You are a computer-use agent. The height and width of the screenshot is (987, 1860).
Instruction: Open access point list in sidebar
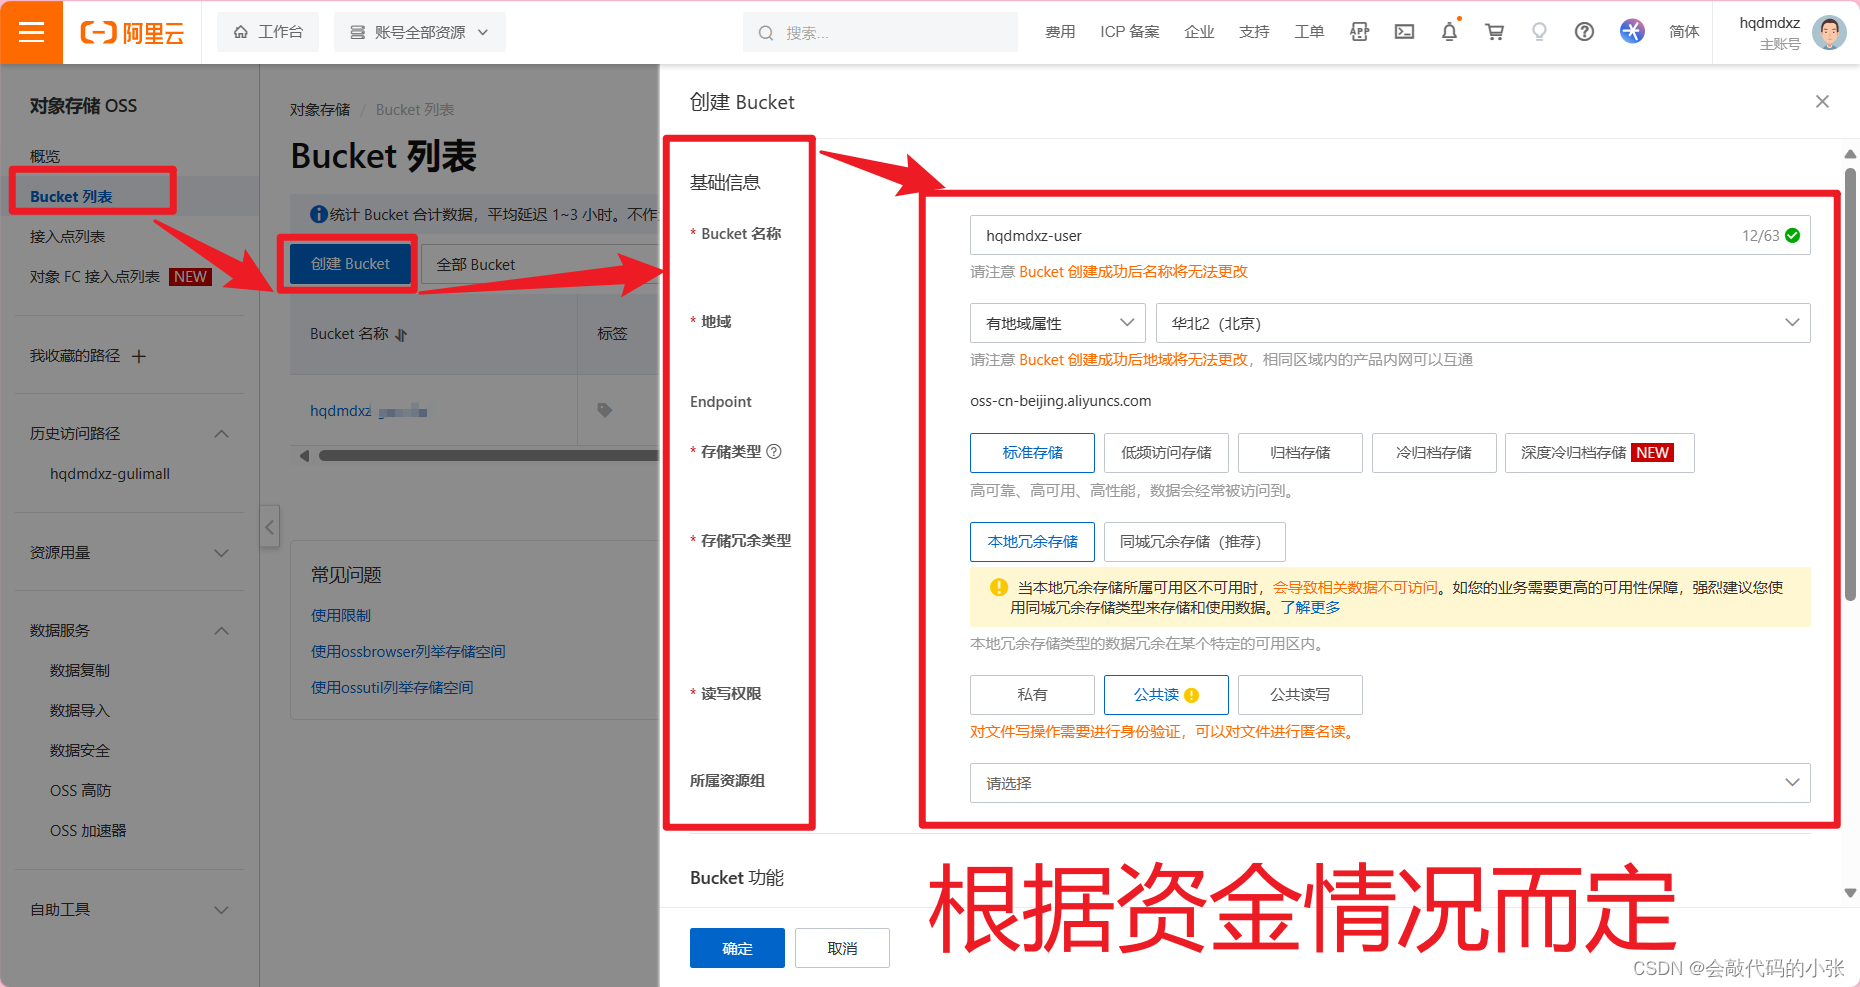67,237
